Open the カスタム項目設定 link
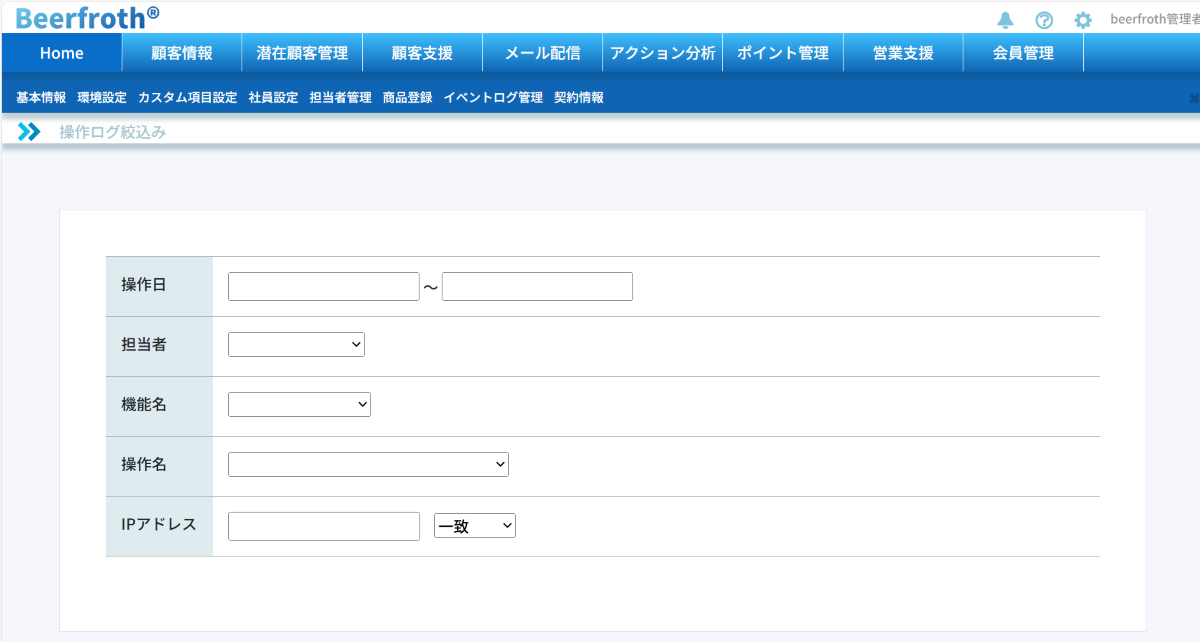1200x642 pixels. pyautogui.click(x=188, y=98)
